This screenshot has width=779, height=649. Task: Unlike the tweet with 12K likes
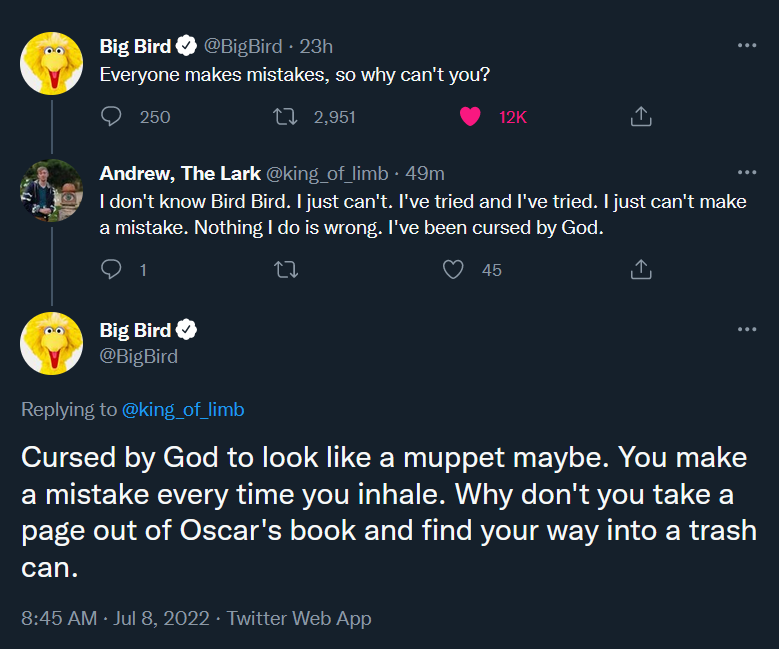click(470, 117)
